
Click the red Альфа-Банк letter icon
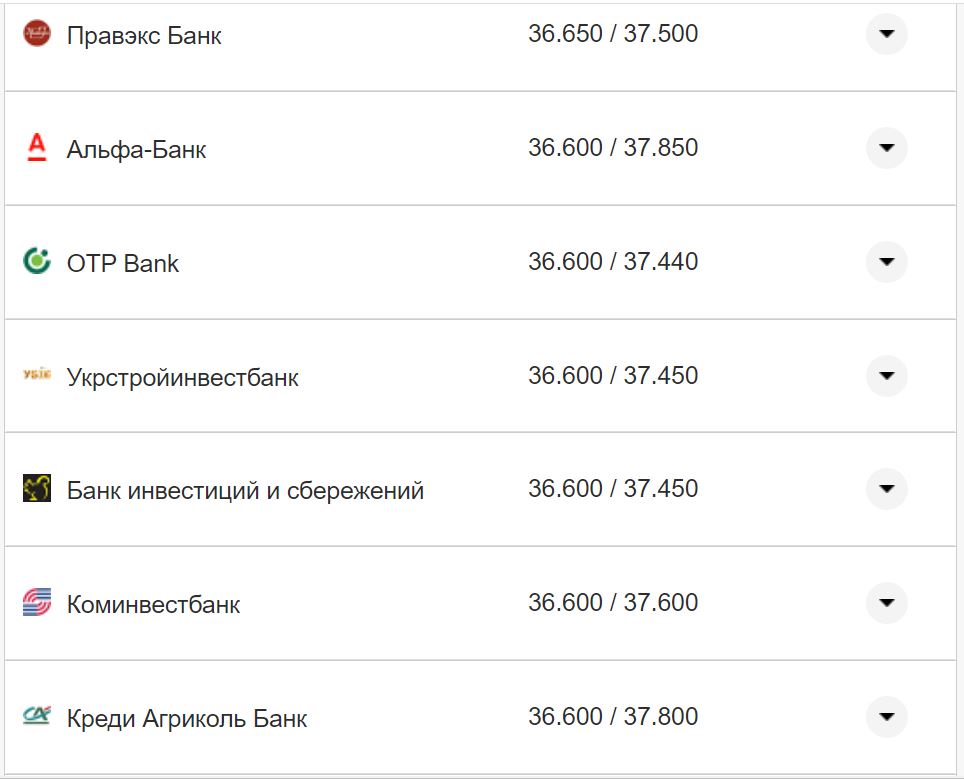tap(36, 146)
